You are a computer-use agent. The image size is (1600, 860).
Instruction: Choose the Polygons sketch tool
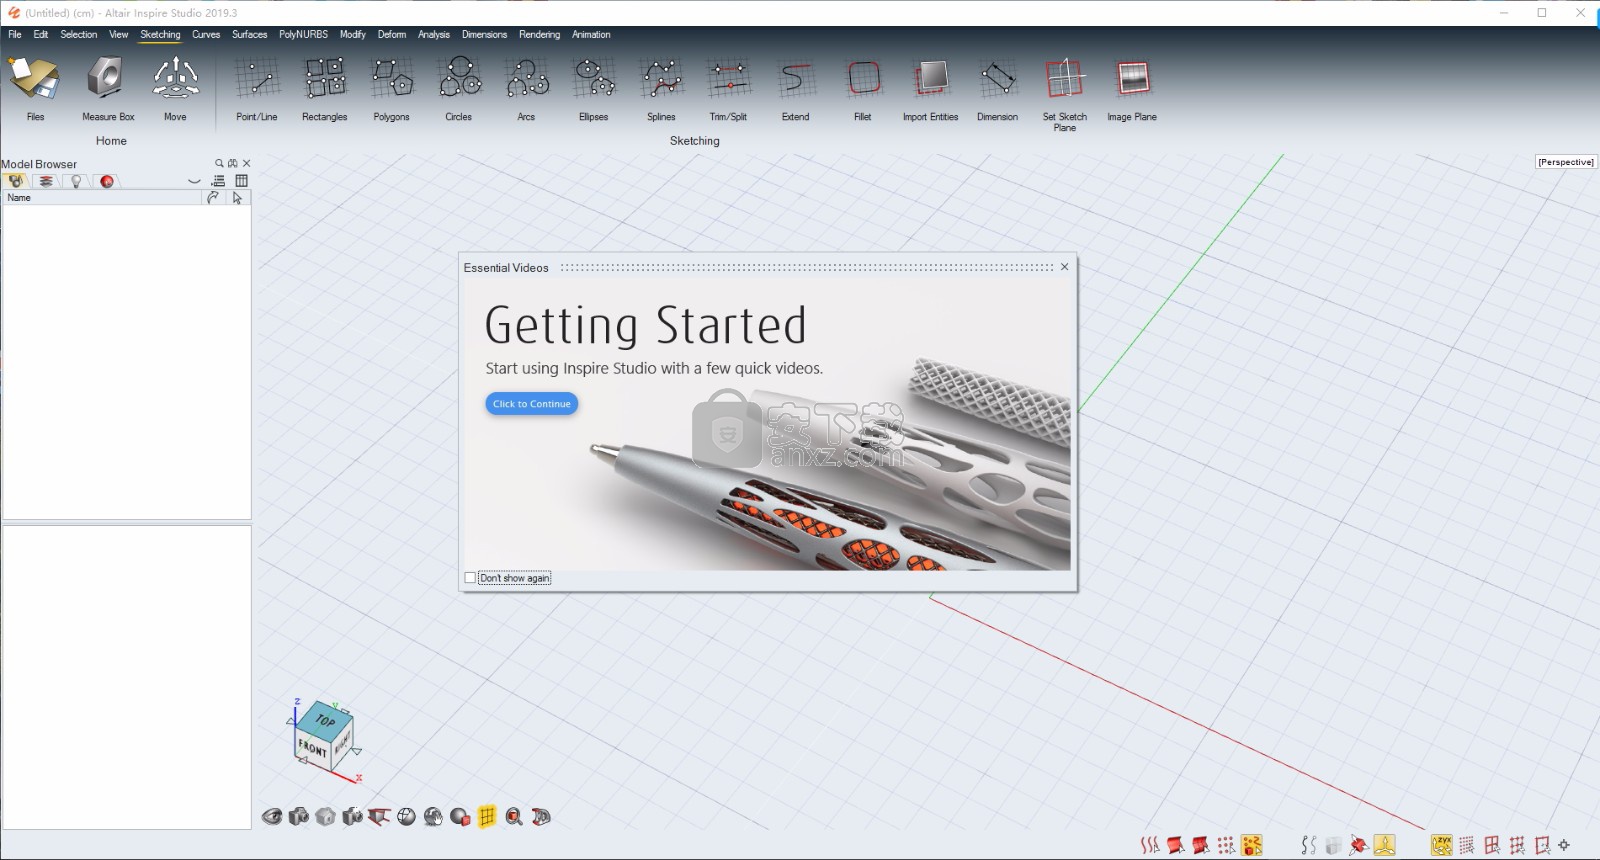[391, 88]
